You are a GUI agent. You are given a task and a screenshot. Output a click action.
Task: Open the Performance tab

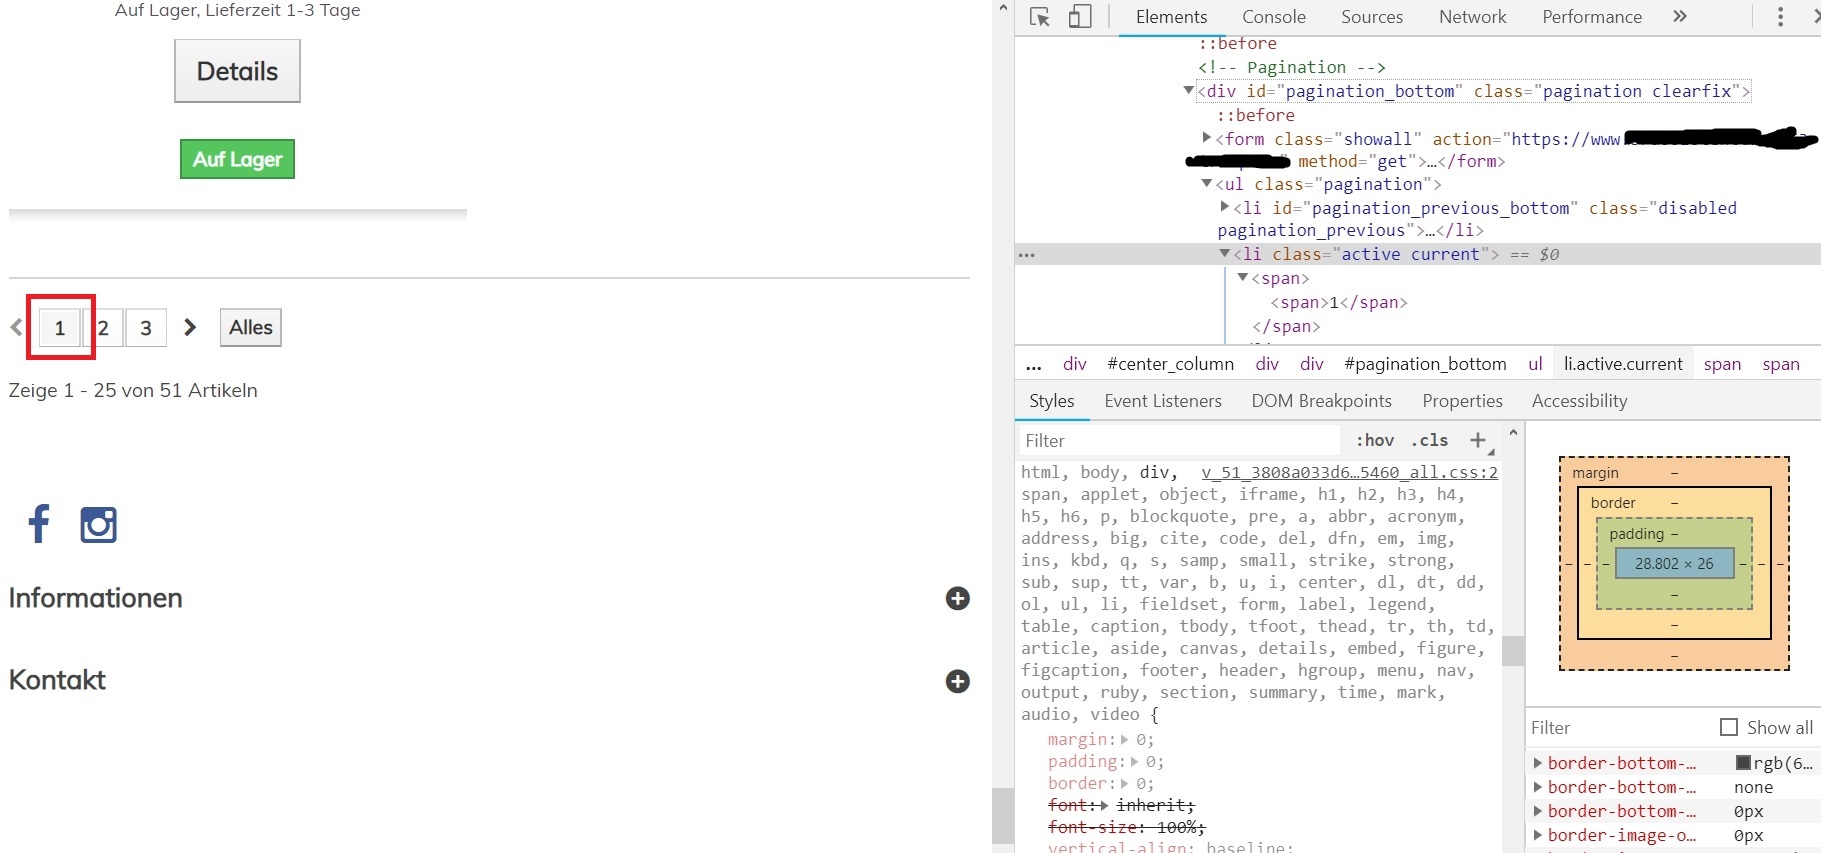tap(1592, 17)
